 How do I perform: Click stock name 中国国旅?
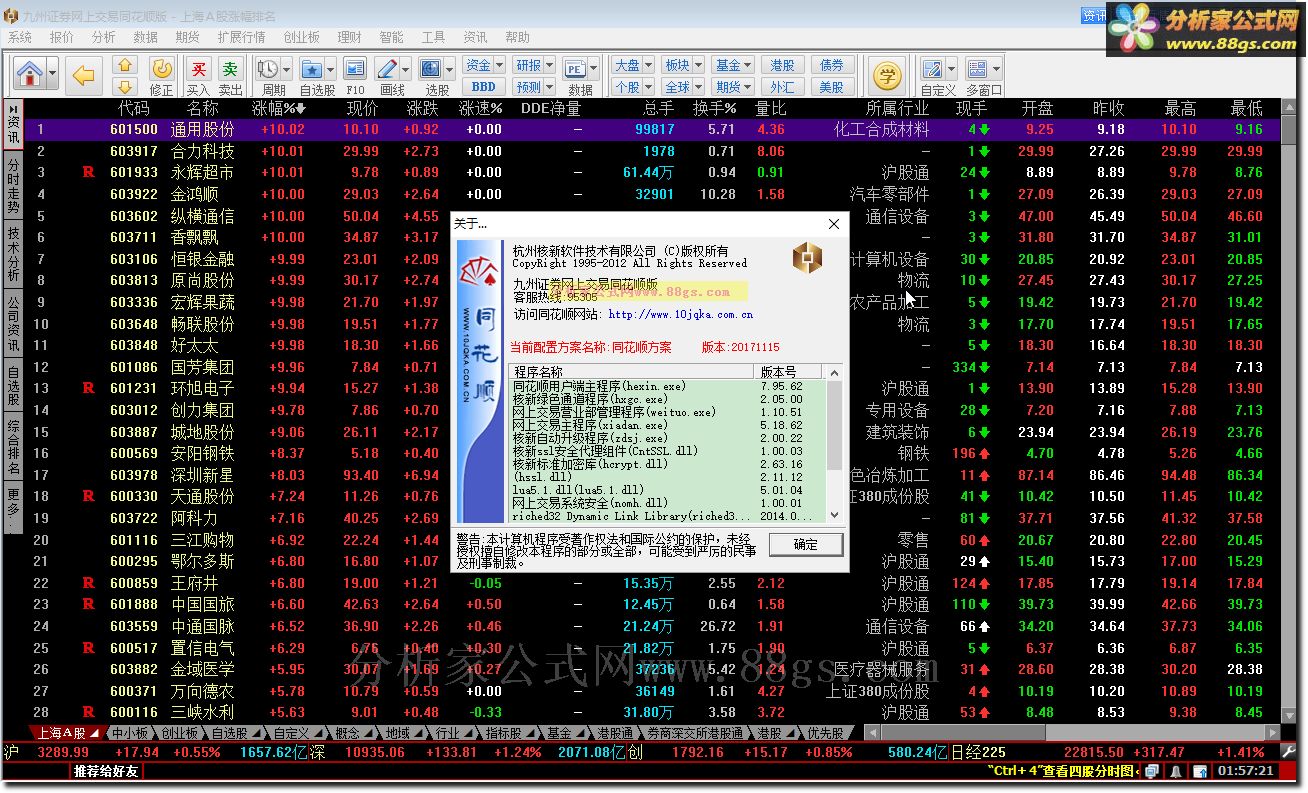[202, 604]
